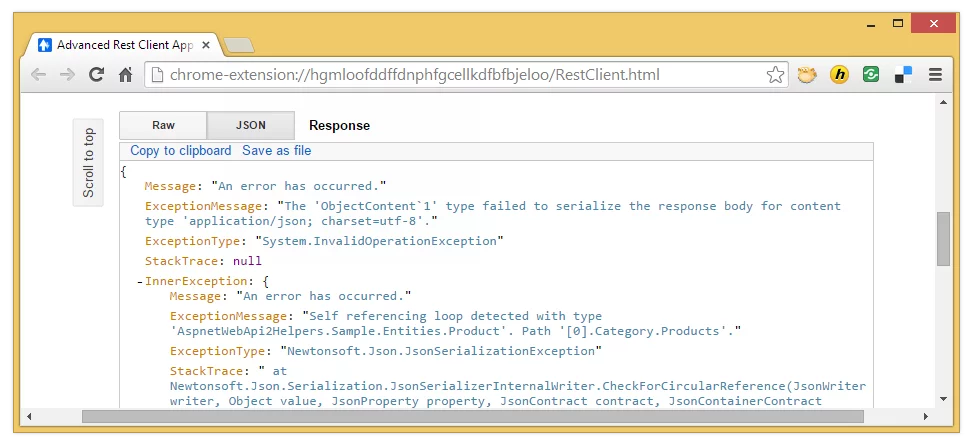Maximize the browser window

pos(898,24)
